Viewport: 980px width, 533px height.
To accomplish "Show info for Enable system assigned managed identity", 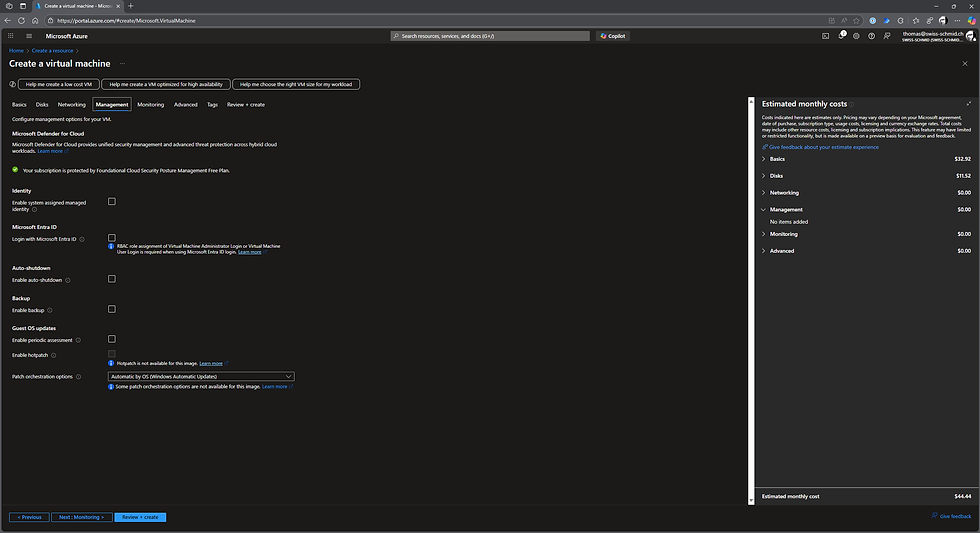I will [x=34, y=209].
